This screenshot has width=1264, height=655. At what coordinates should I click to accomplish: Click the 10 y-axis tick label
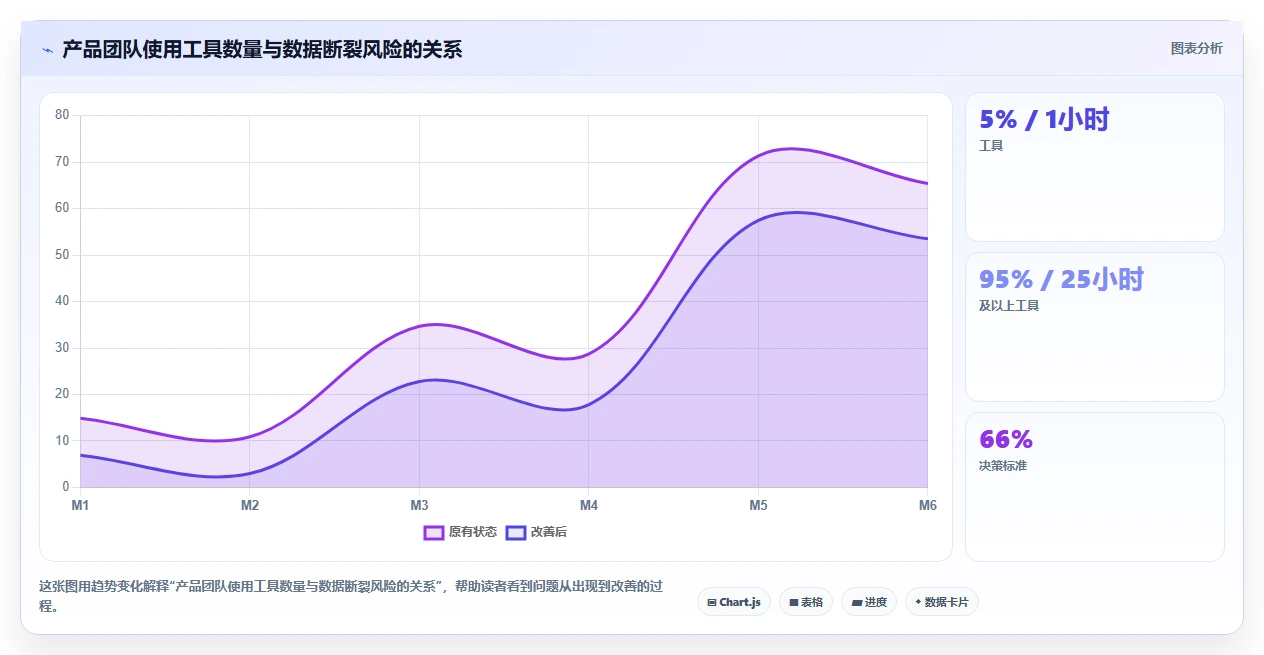coord(62,441)
